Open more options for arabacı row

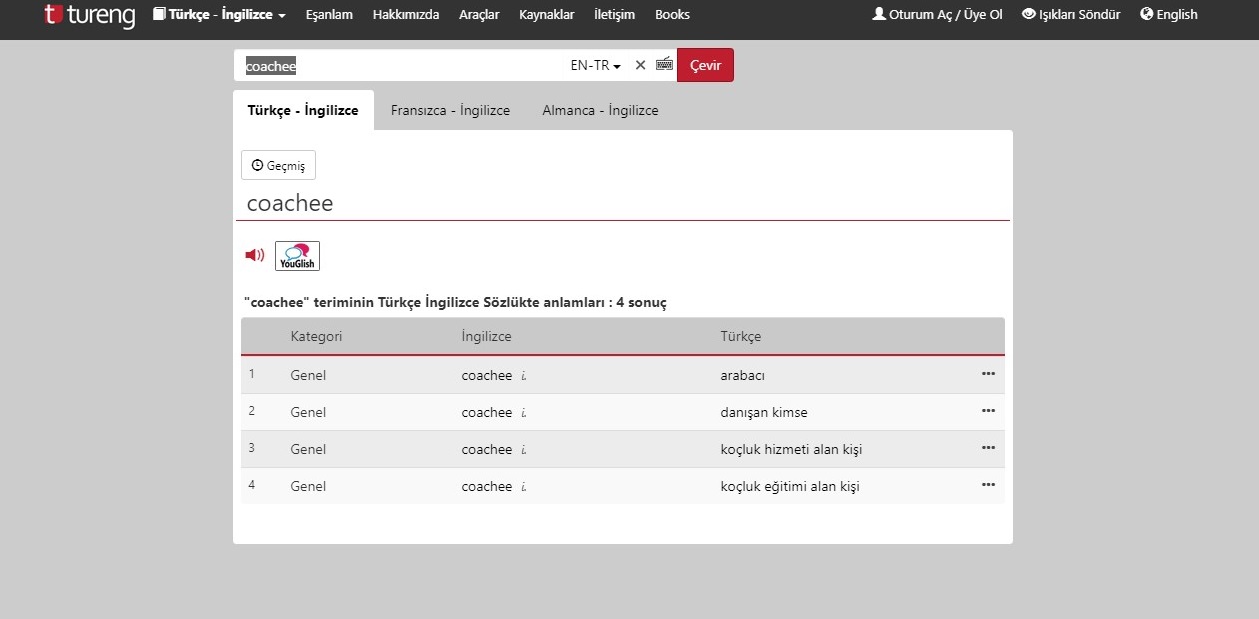coord(988,374)
